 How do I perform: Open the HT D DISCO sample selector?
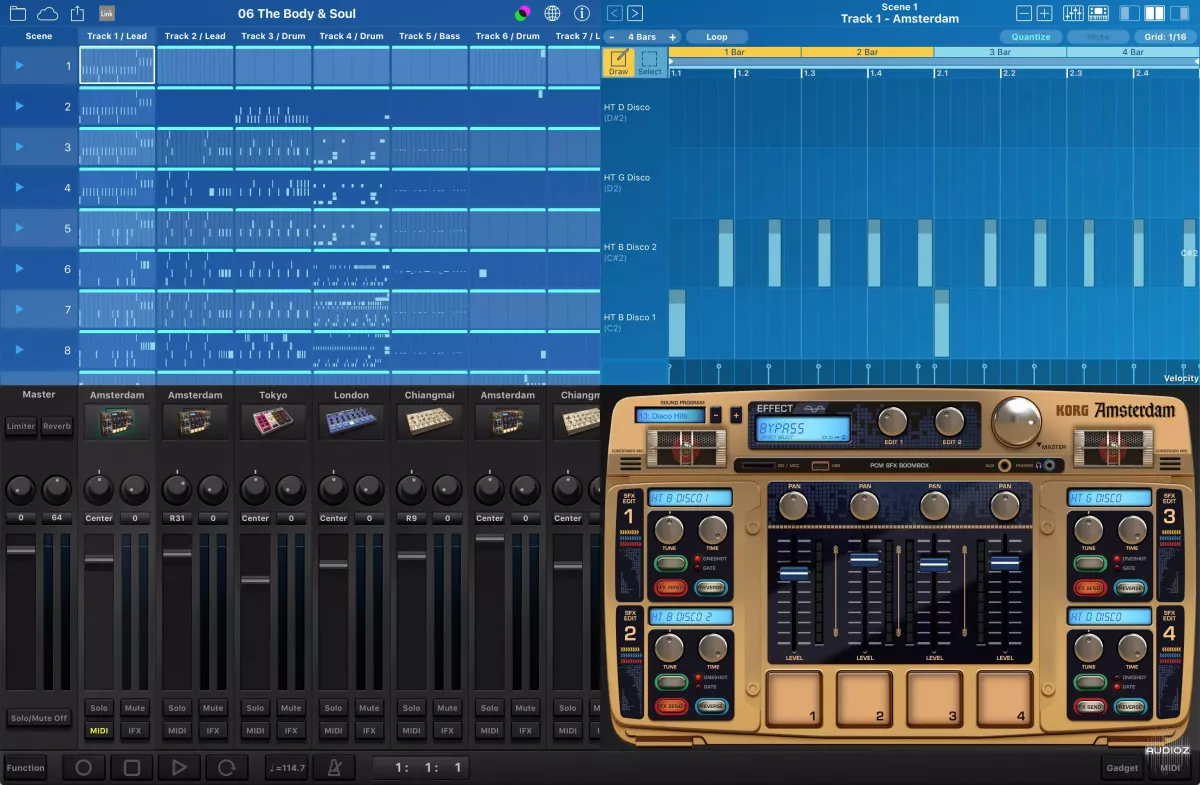click(x=1109, y=617)
